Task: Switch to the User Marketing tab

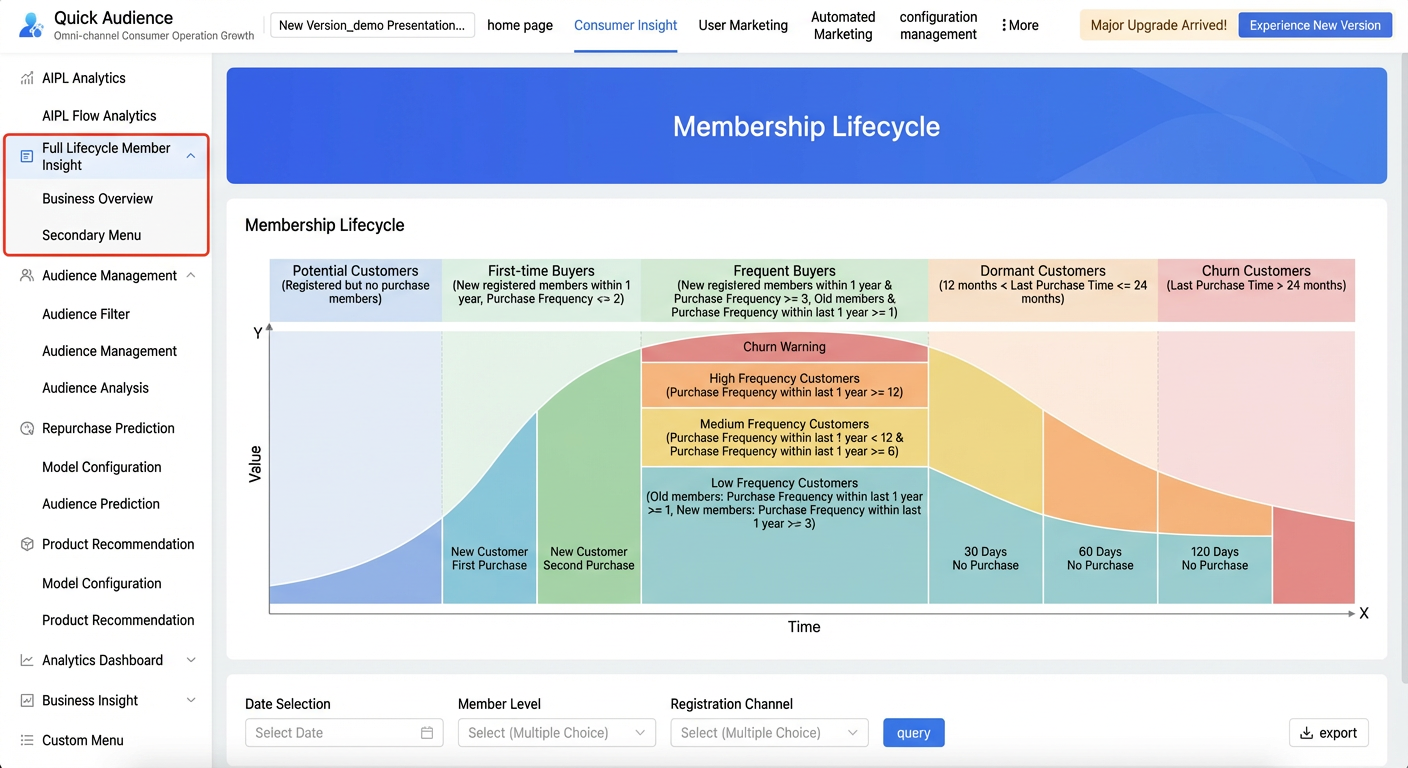Action: [x=743, y=25]
